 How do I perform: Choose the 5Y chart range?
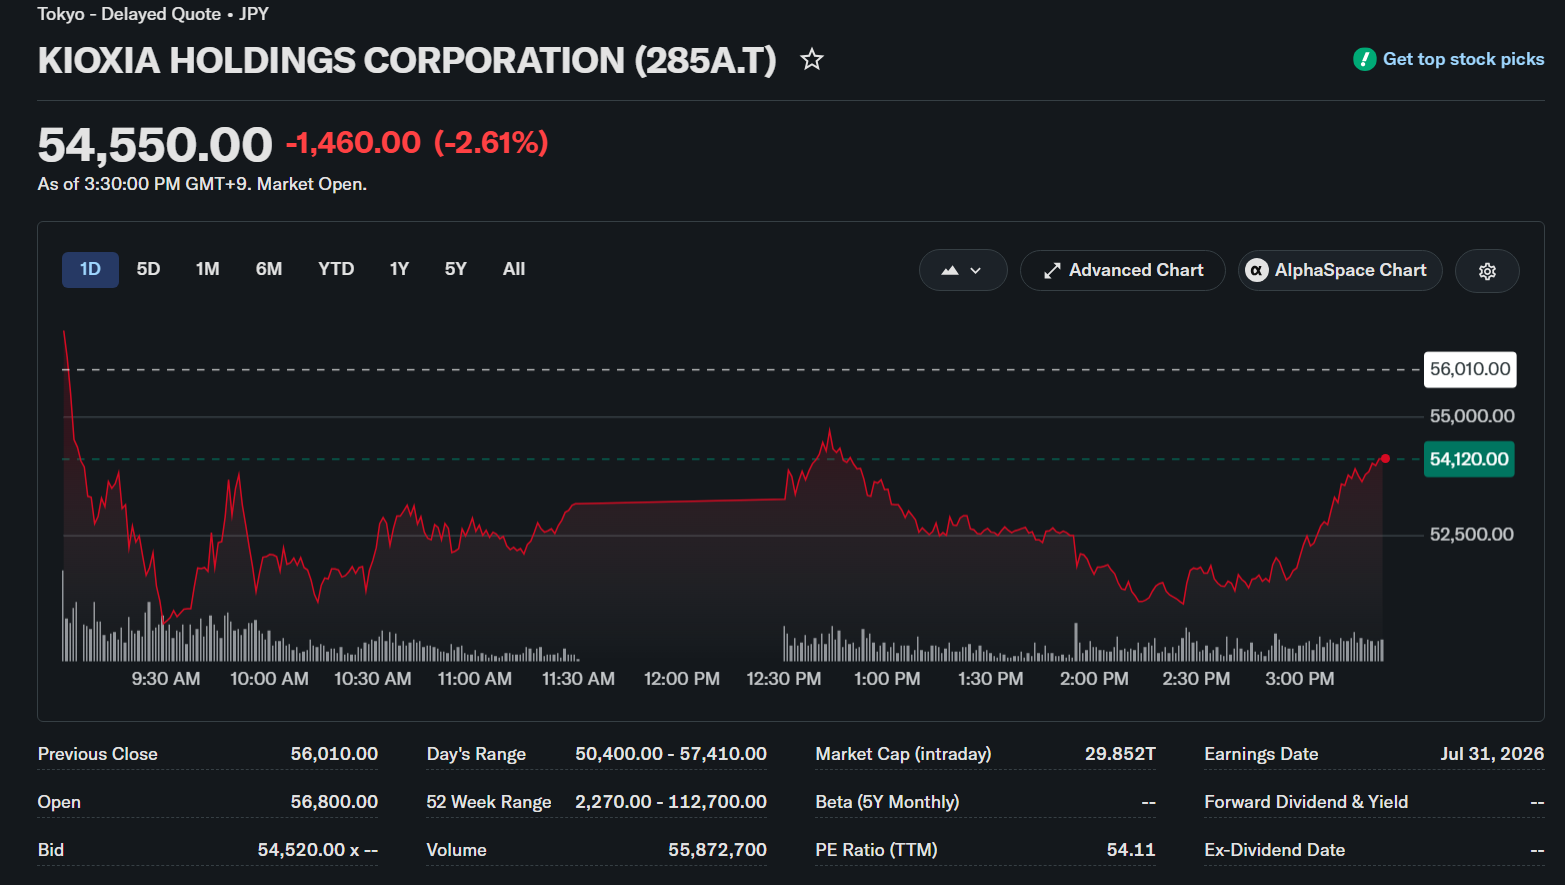pos(455,269)
